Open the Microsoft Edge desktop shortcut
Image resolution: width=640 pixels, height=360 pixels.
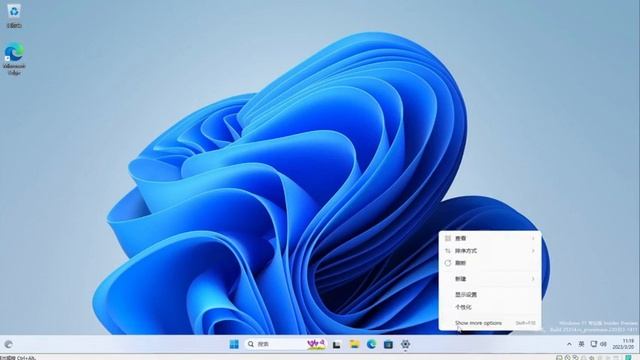(x=14, y=59)
